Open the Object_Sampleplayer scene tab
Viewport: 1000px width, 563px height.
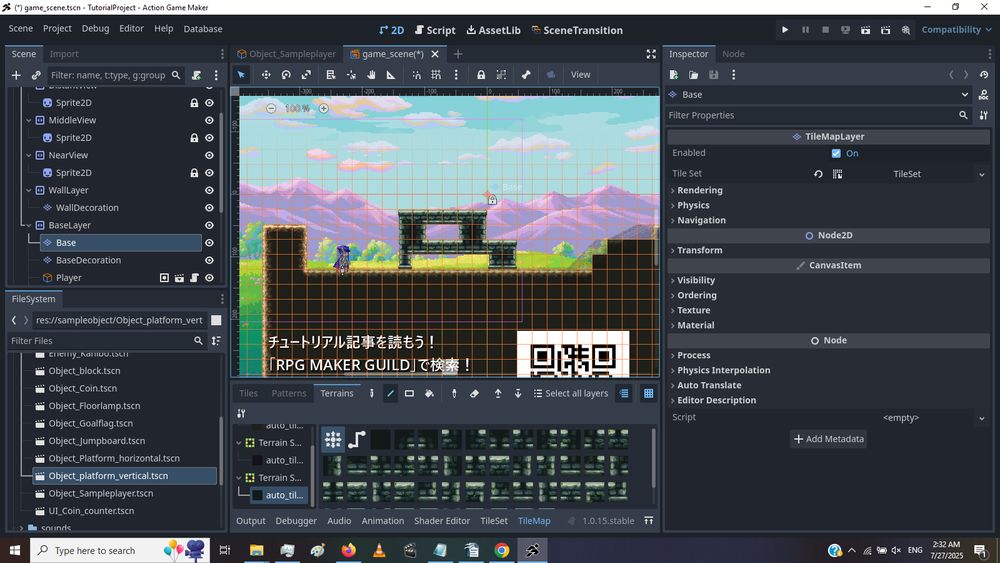pos(286,54)
